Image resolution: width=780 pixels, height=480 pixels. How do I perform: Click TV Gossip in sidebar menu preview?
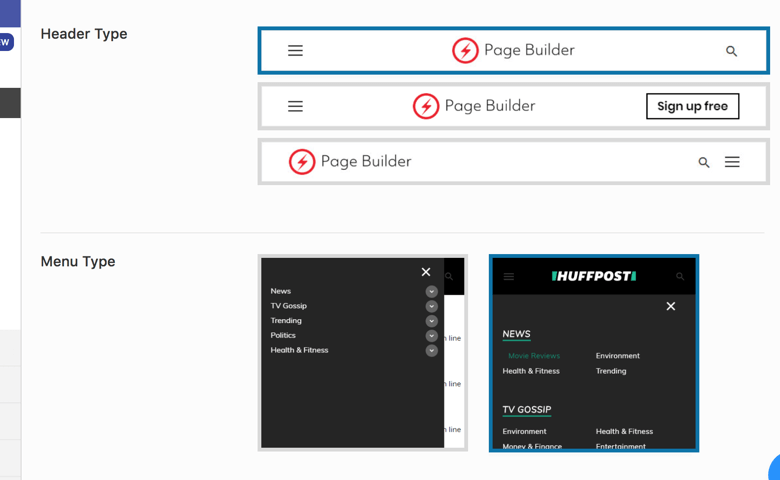click(289, 306)
